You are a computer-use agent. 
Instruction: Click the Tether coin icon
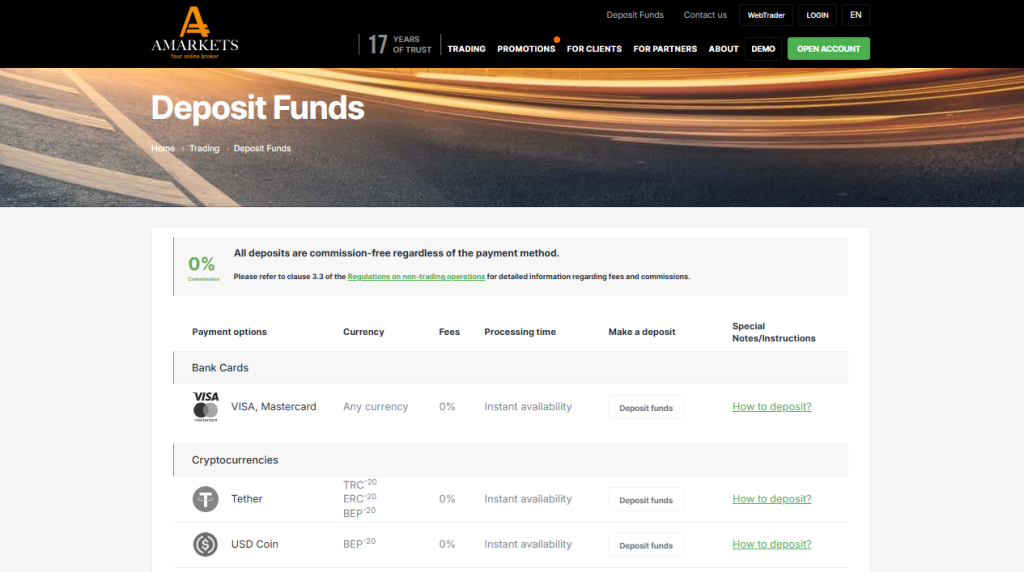click(205, 500)
